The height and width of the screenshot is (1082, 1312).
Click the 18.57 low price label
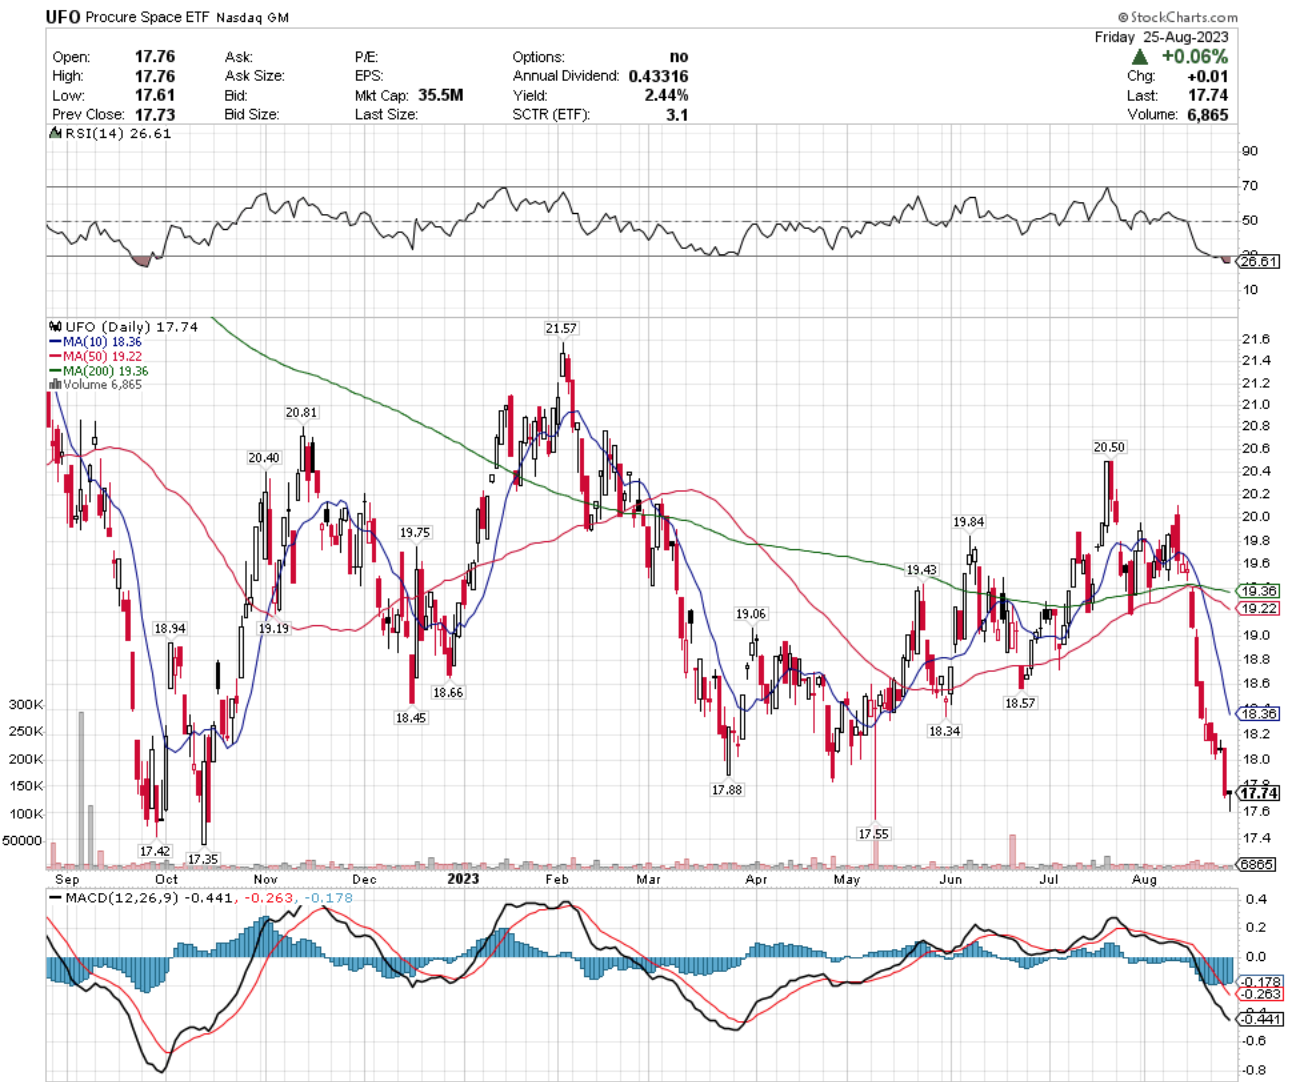click(1020, 703)
